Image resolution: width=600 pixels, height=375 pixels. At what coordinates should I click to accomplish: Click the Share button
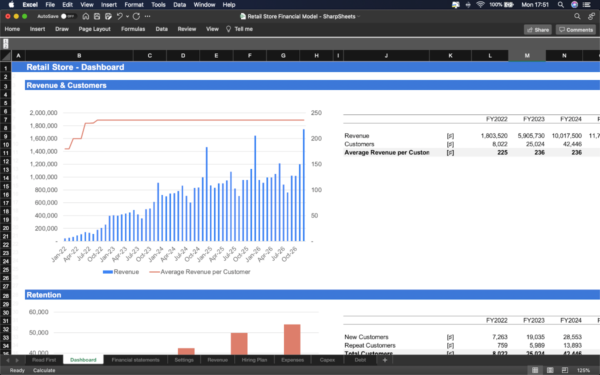point(538,30)
